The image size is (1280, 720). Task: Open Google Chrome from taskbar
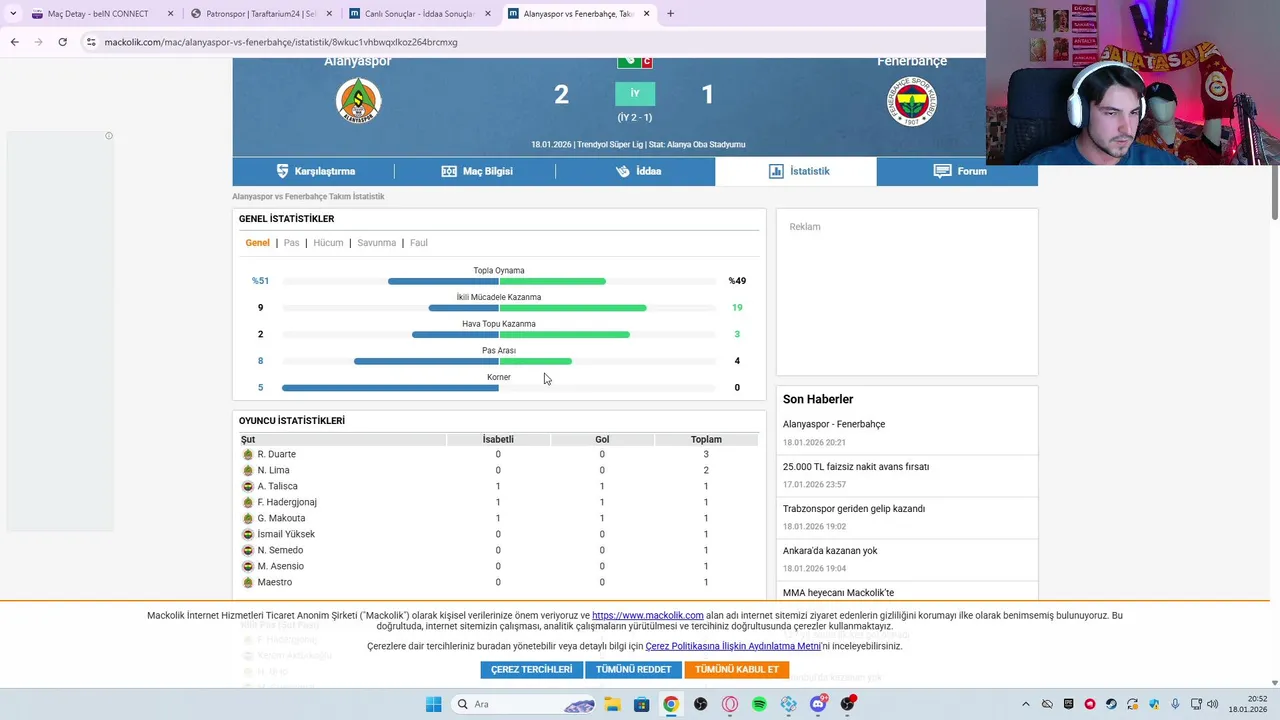click(x=671, y=704)
